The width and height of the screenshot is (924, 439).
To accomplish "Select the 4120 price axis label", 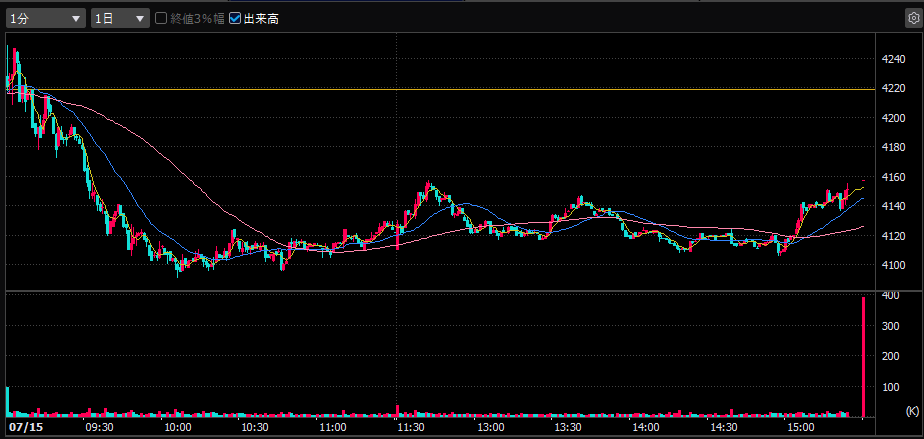I will tap(893, 236).
